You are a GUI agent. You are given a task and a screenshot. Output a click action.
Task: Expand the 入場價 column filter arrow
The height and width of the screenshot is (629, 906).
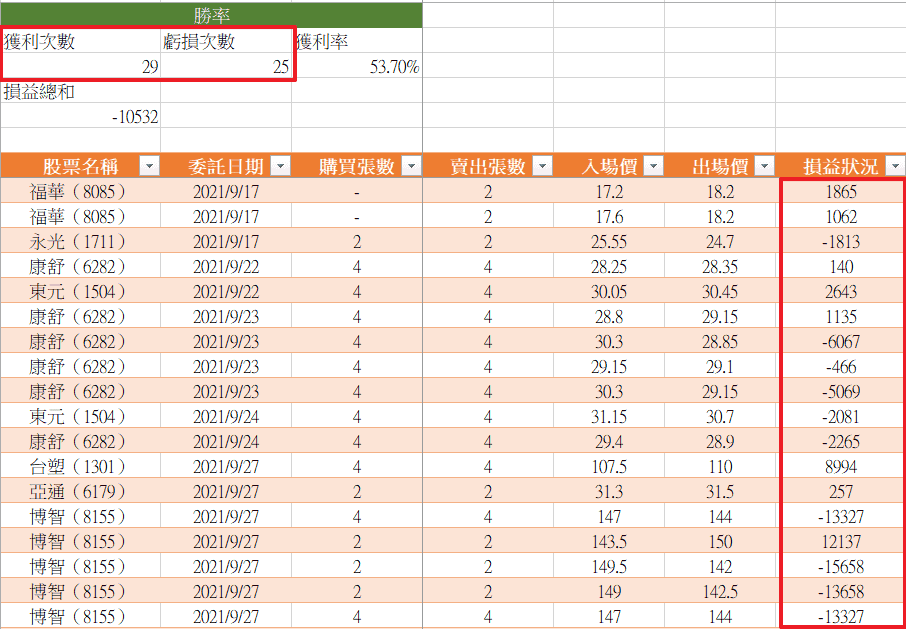pos(654,166)
